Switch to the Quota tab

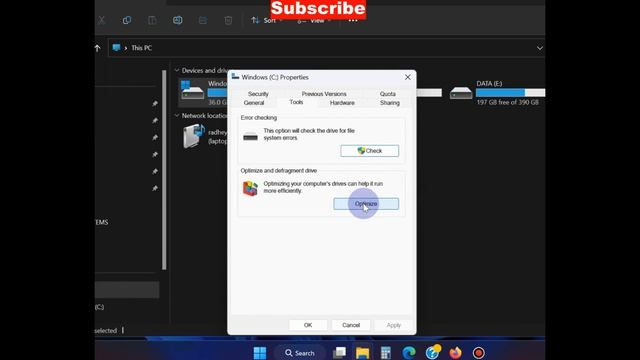coord(387,94)
